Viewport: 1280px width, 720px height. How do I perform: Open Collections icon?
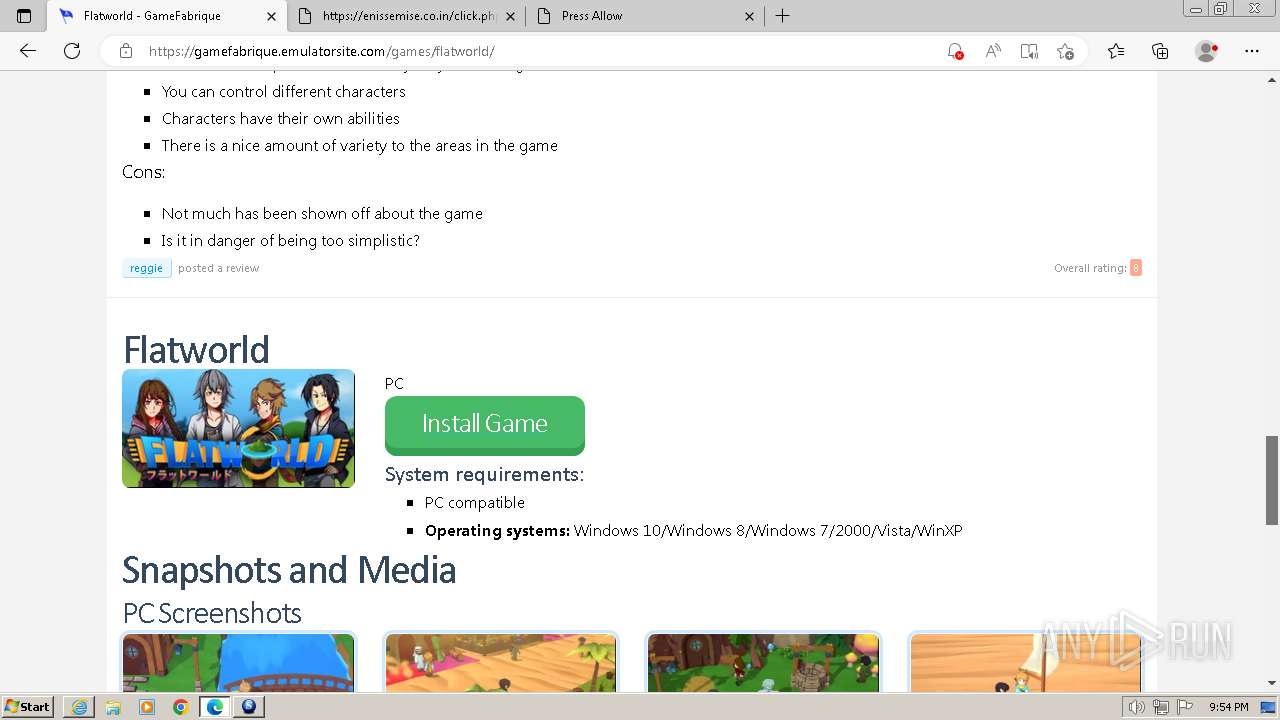pos(1160,51)
